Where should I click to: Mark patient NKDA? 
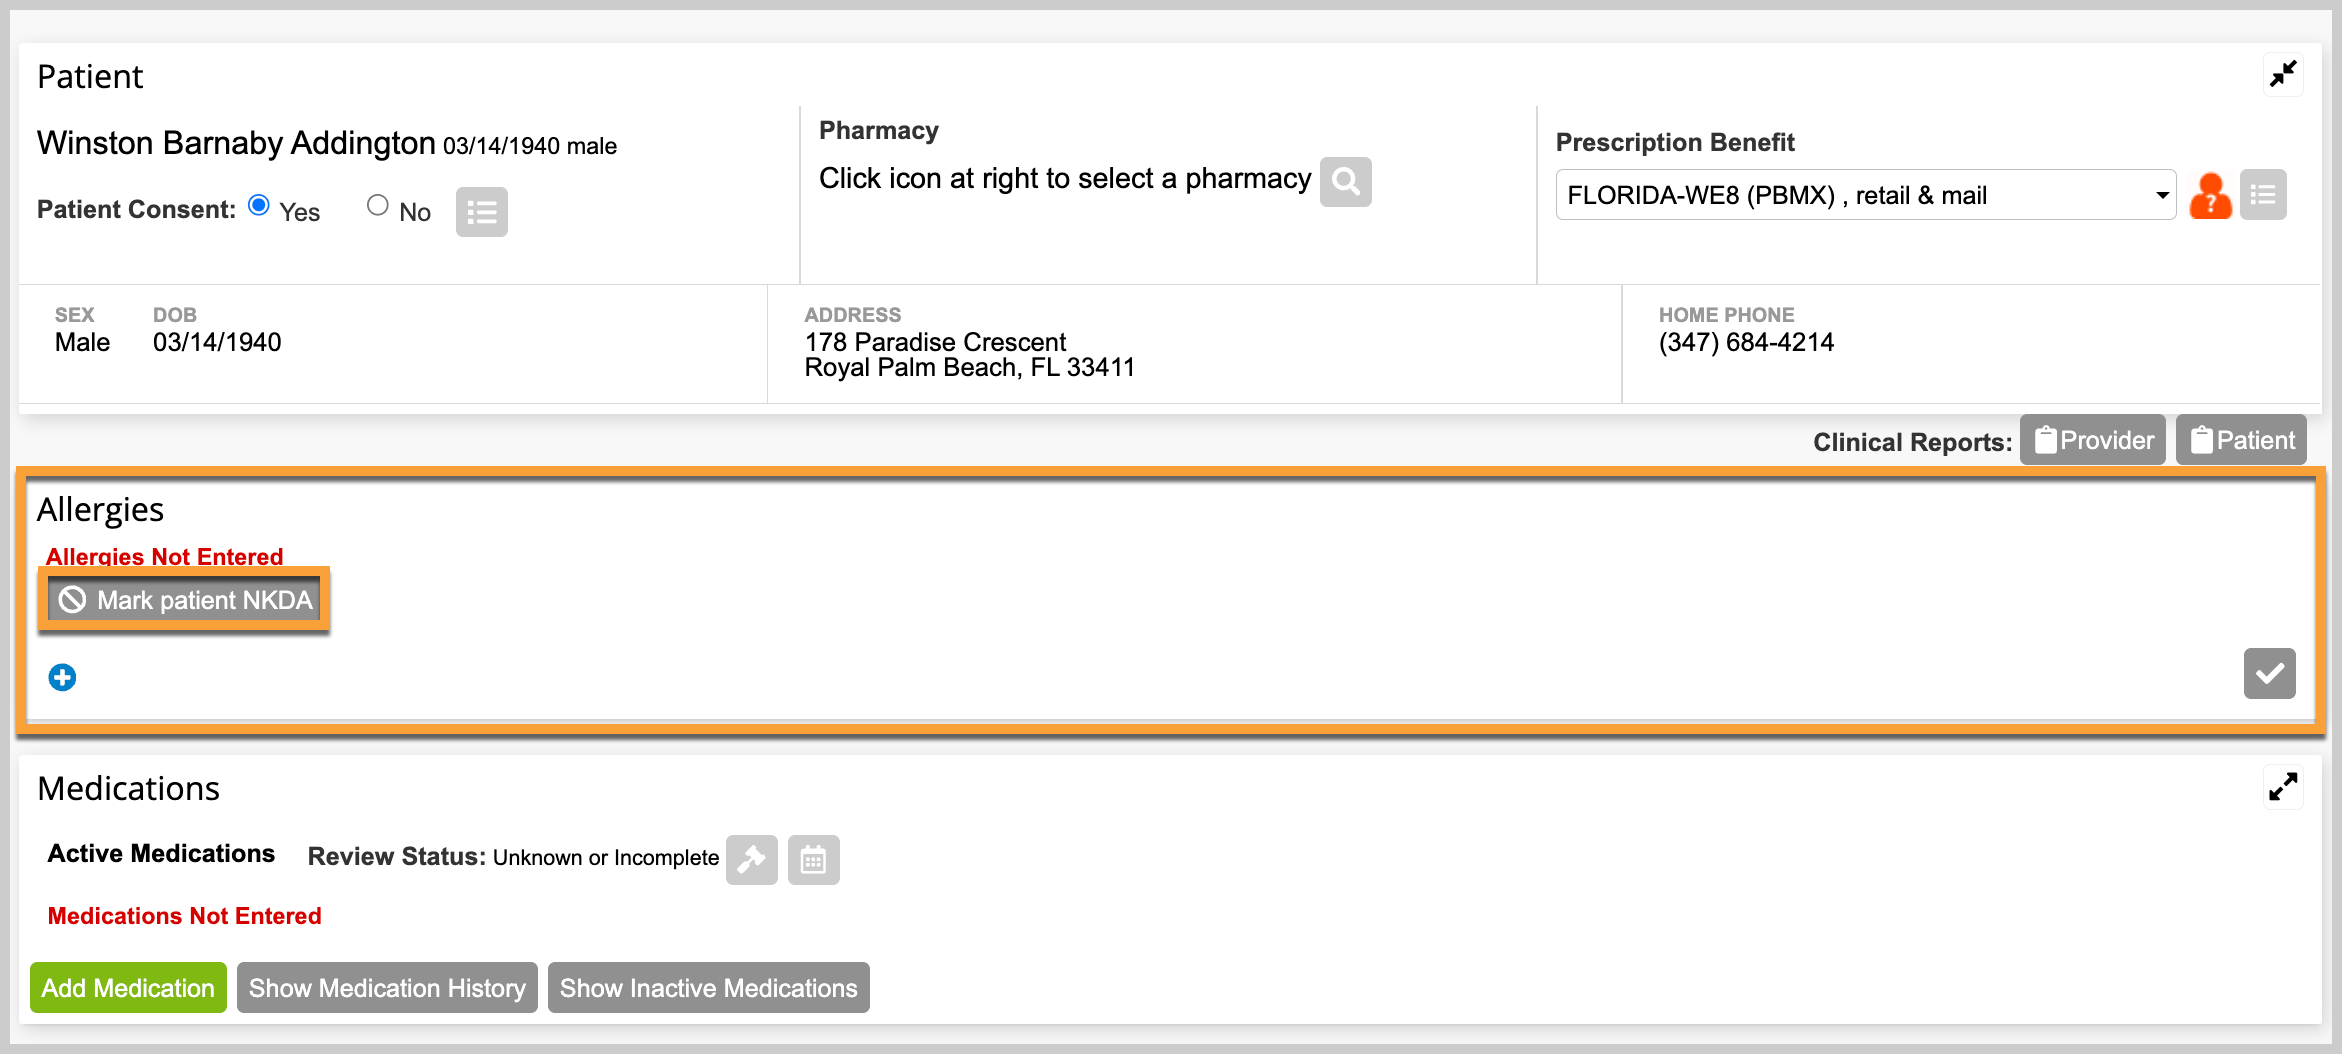click(x=184, y=600)
